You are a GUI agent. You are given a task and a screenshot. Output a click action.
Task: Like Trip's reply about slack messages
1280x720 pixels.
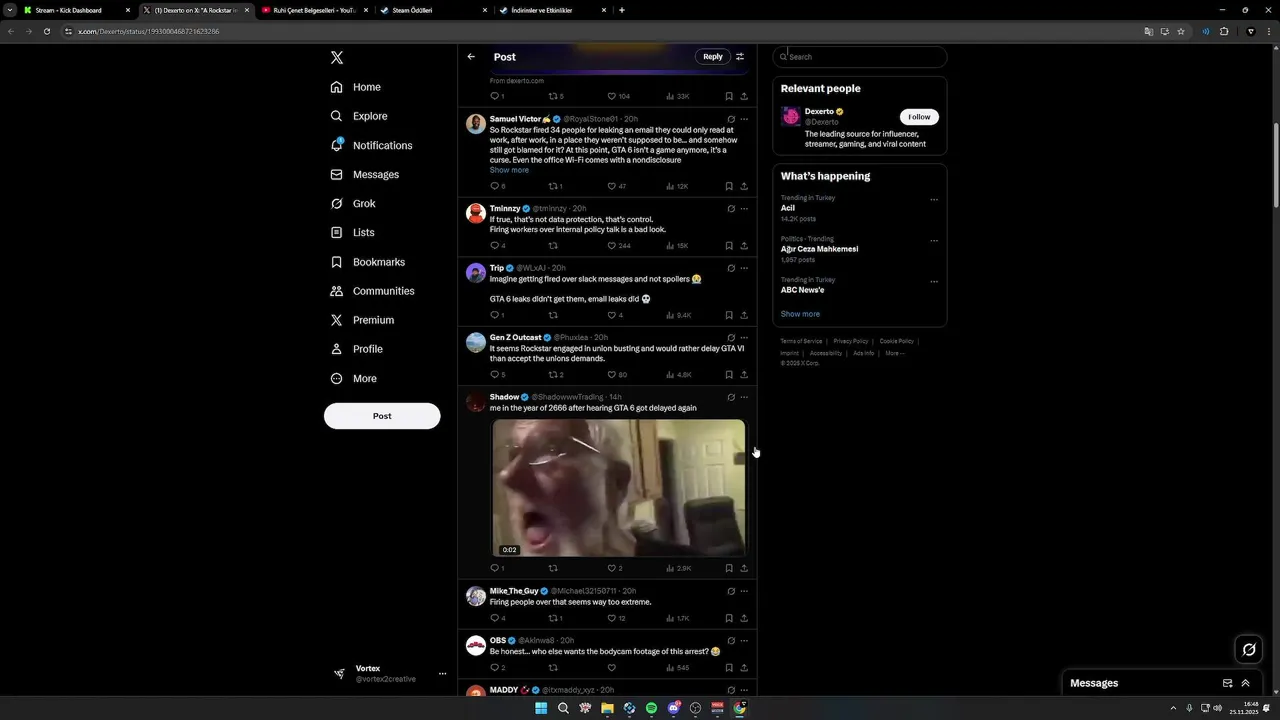pos(612,315)
